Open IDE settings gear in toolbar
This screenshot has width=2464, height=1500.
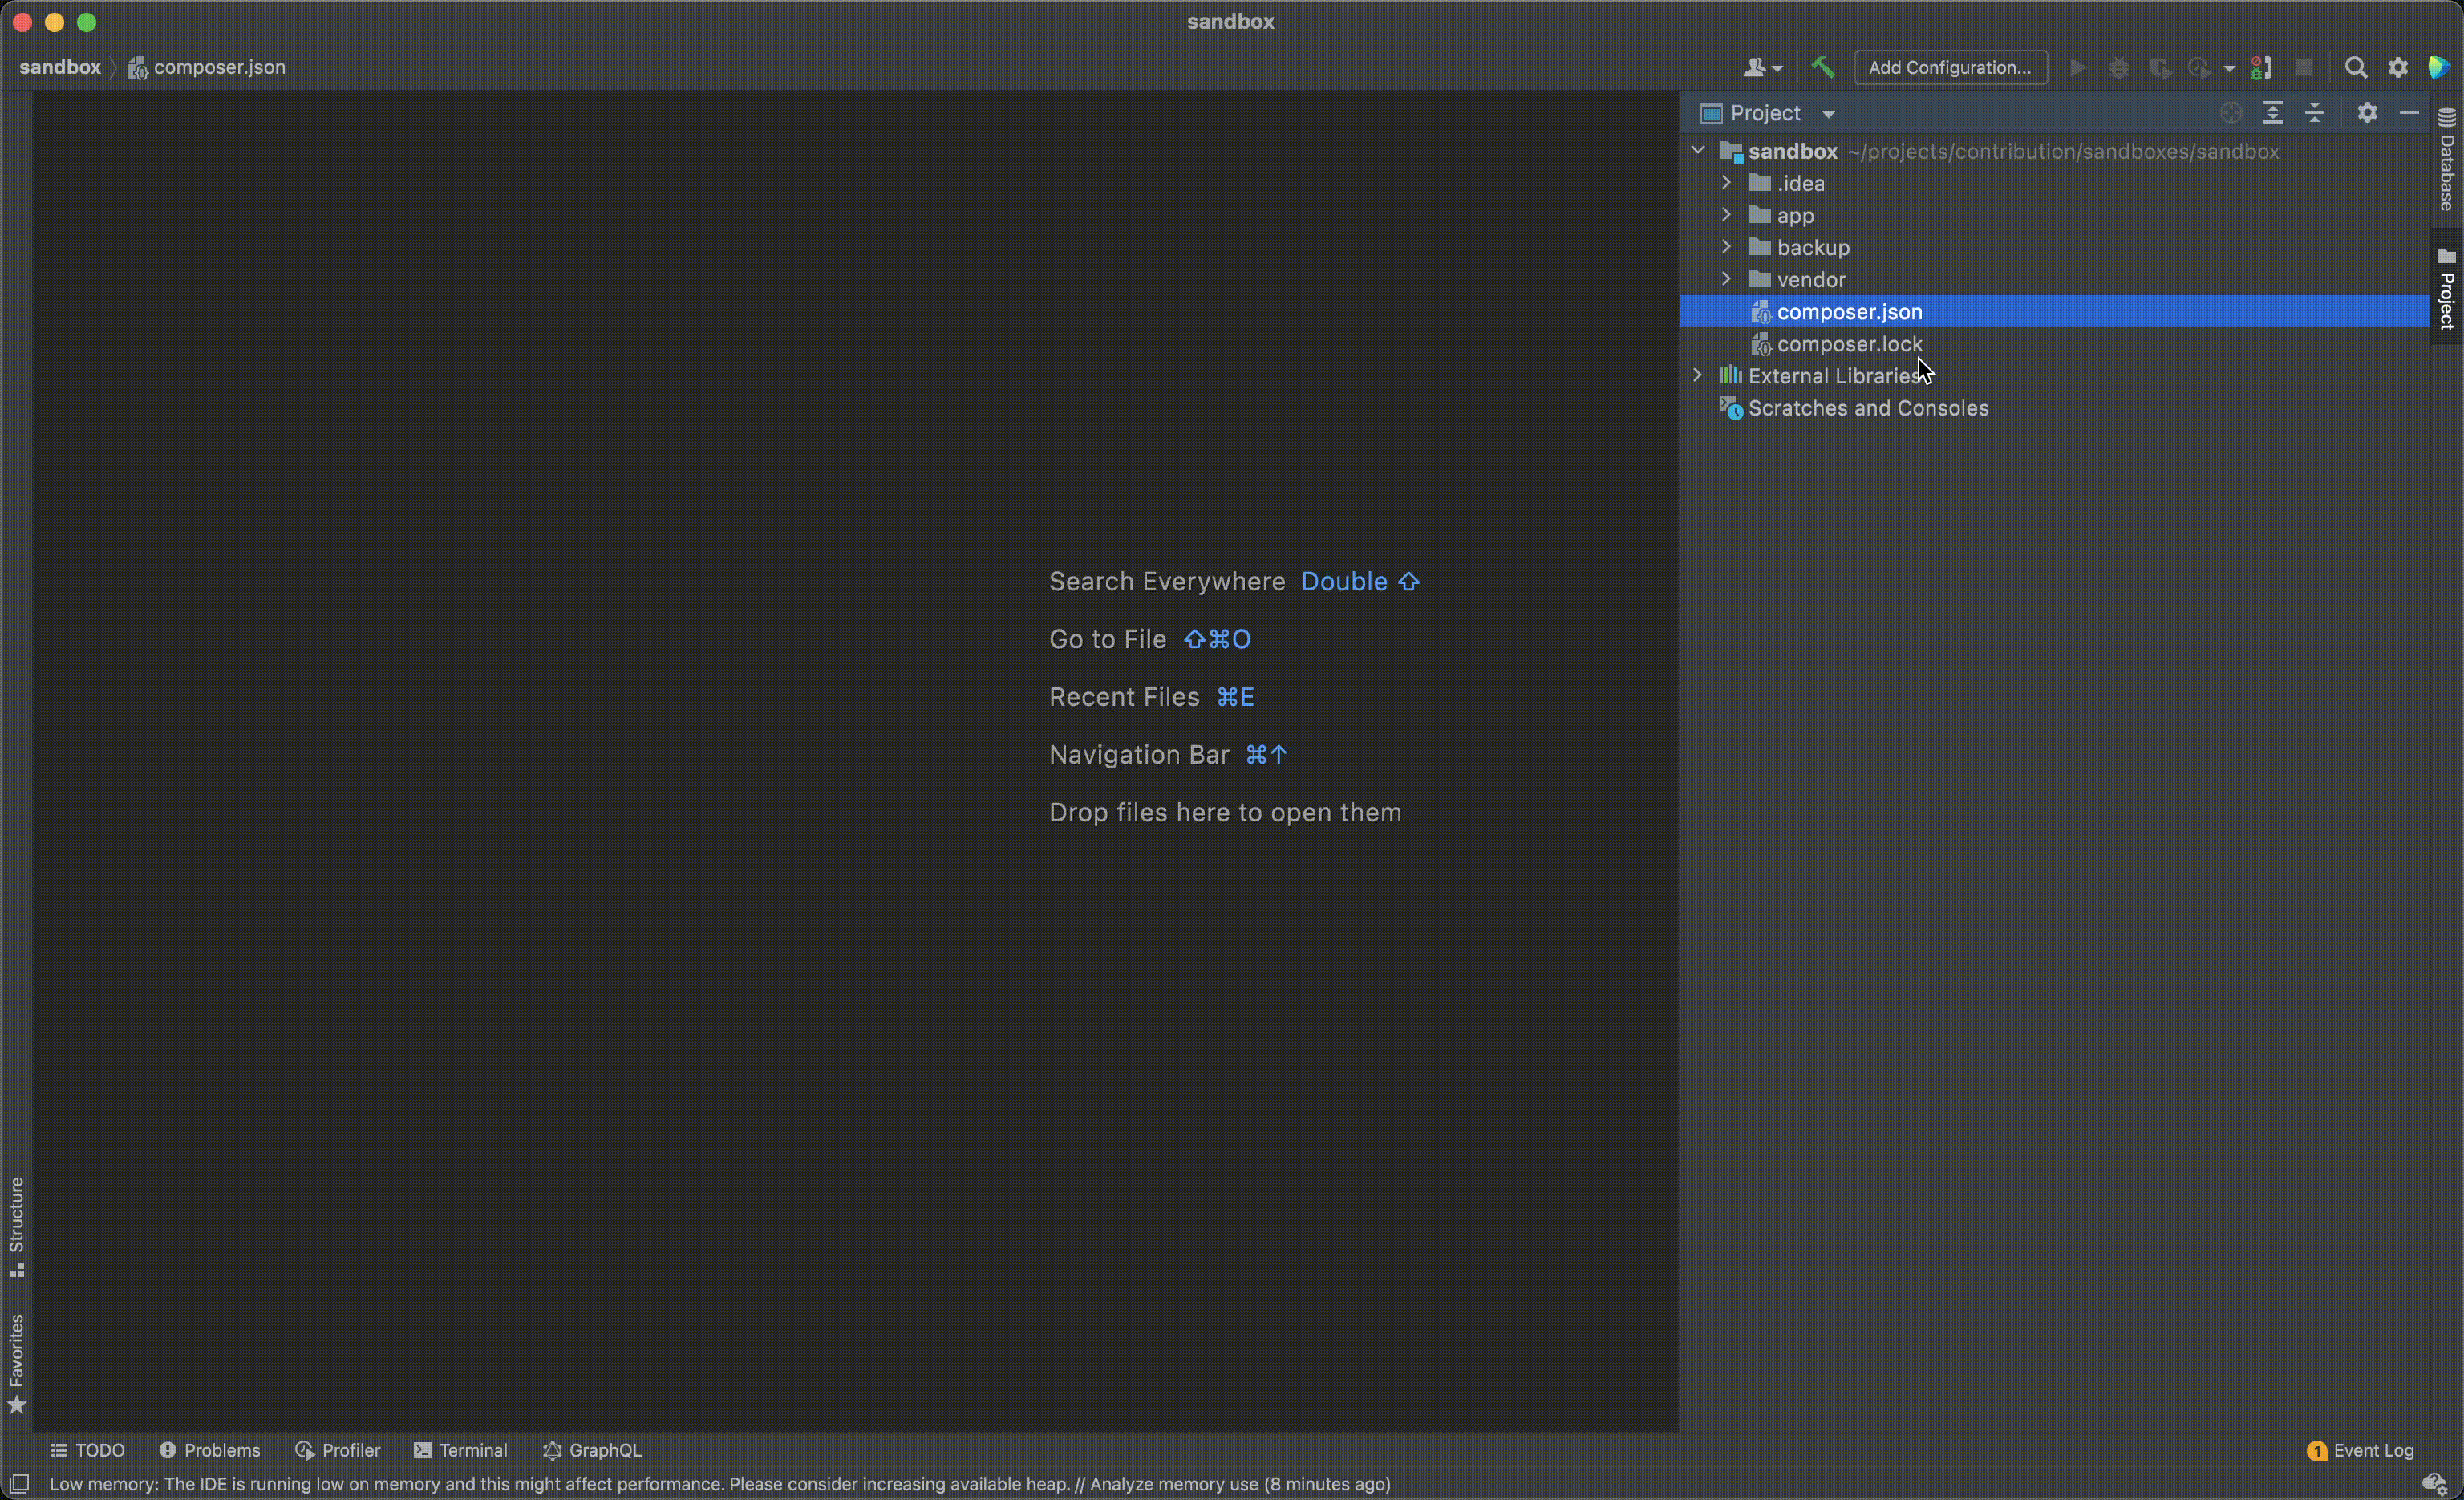point(2397,67)
